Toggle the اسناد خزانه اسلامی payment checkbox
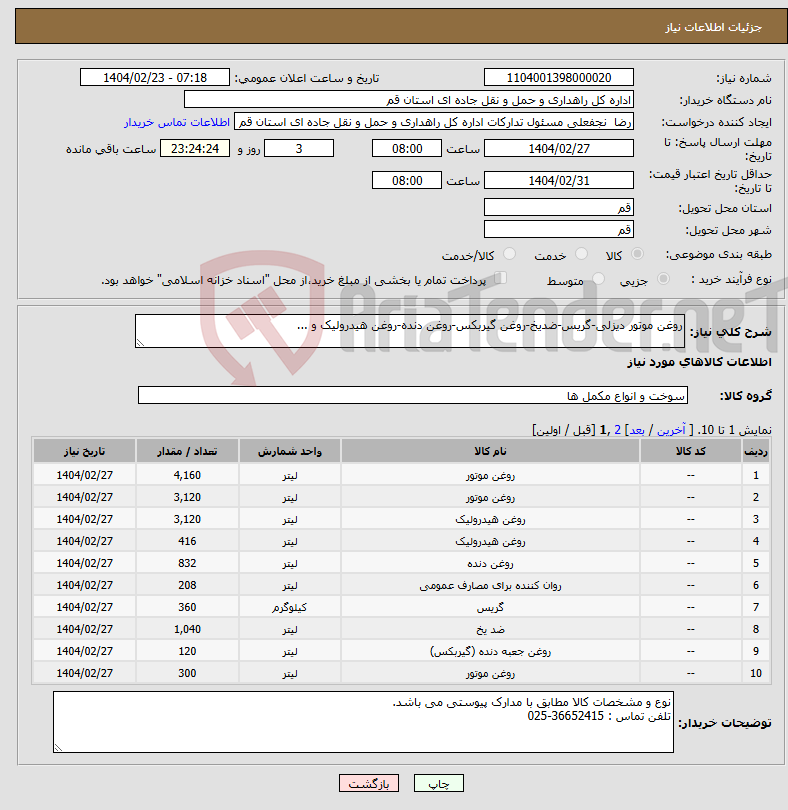 pyautogui.click(x=500, y=278)
